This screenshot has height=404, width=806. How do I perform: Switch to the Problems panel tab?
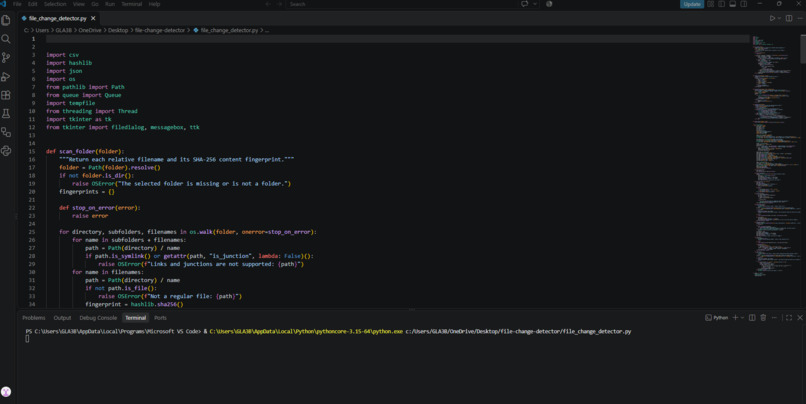[x=34, y=318]
